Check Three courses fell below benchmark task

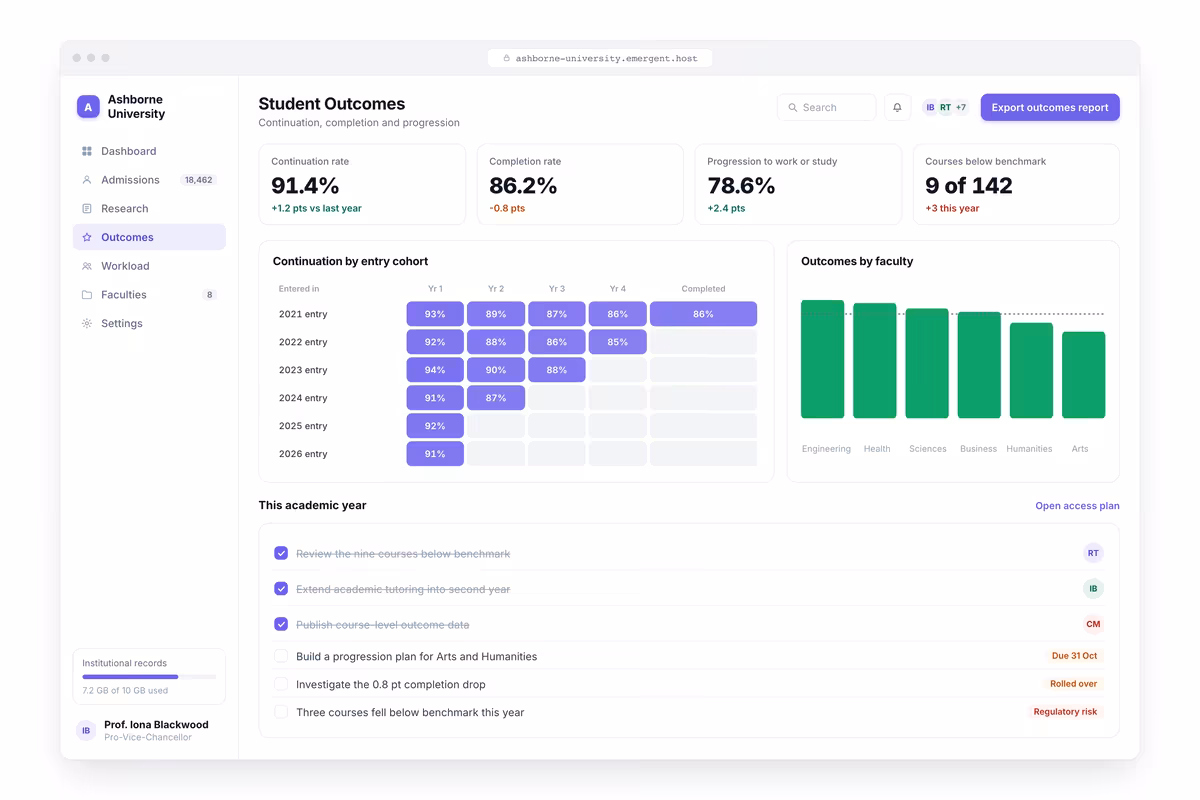tap(281, 712)
